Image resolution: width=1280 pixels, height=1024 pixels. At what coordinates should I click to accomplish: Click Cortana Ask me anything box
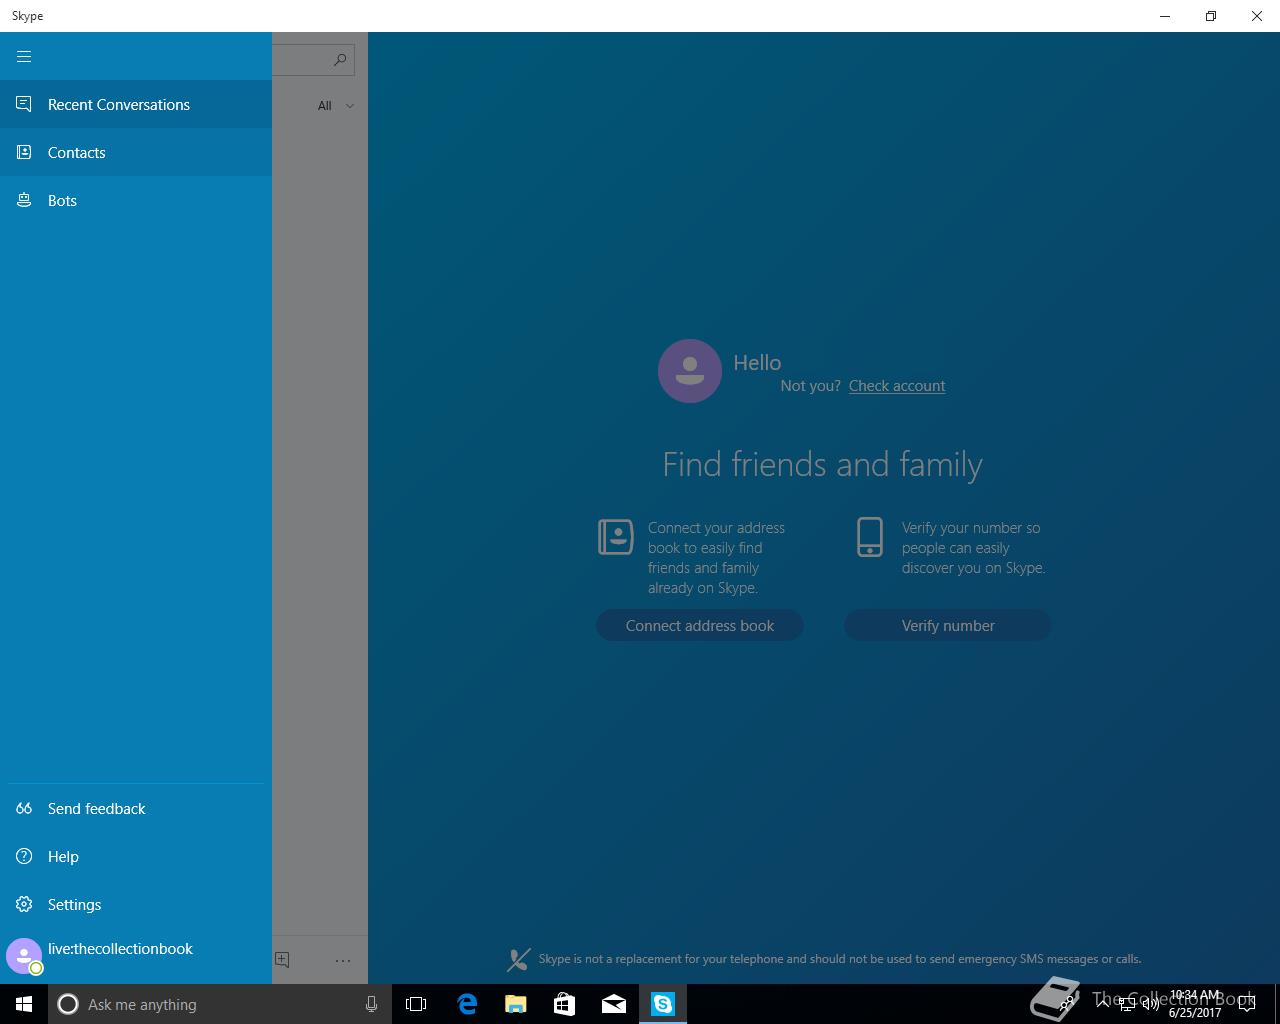point(218,1004)
